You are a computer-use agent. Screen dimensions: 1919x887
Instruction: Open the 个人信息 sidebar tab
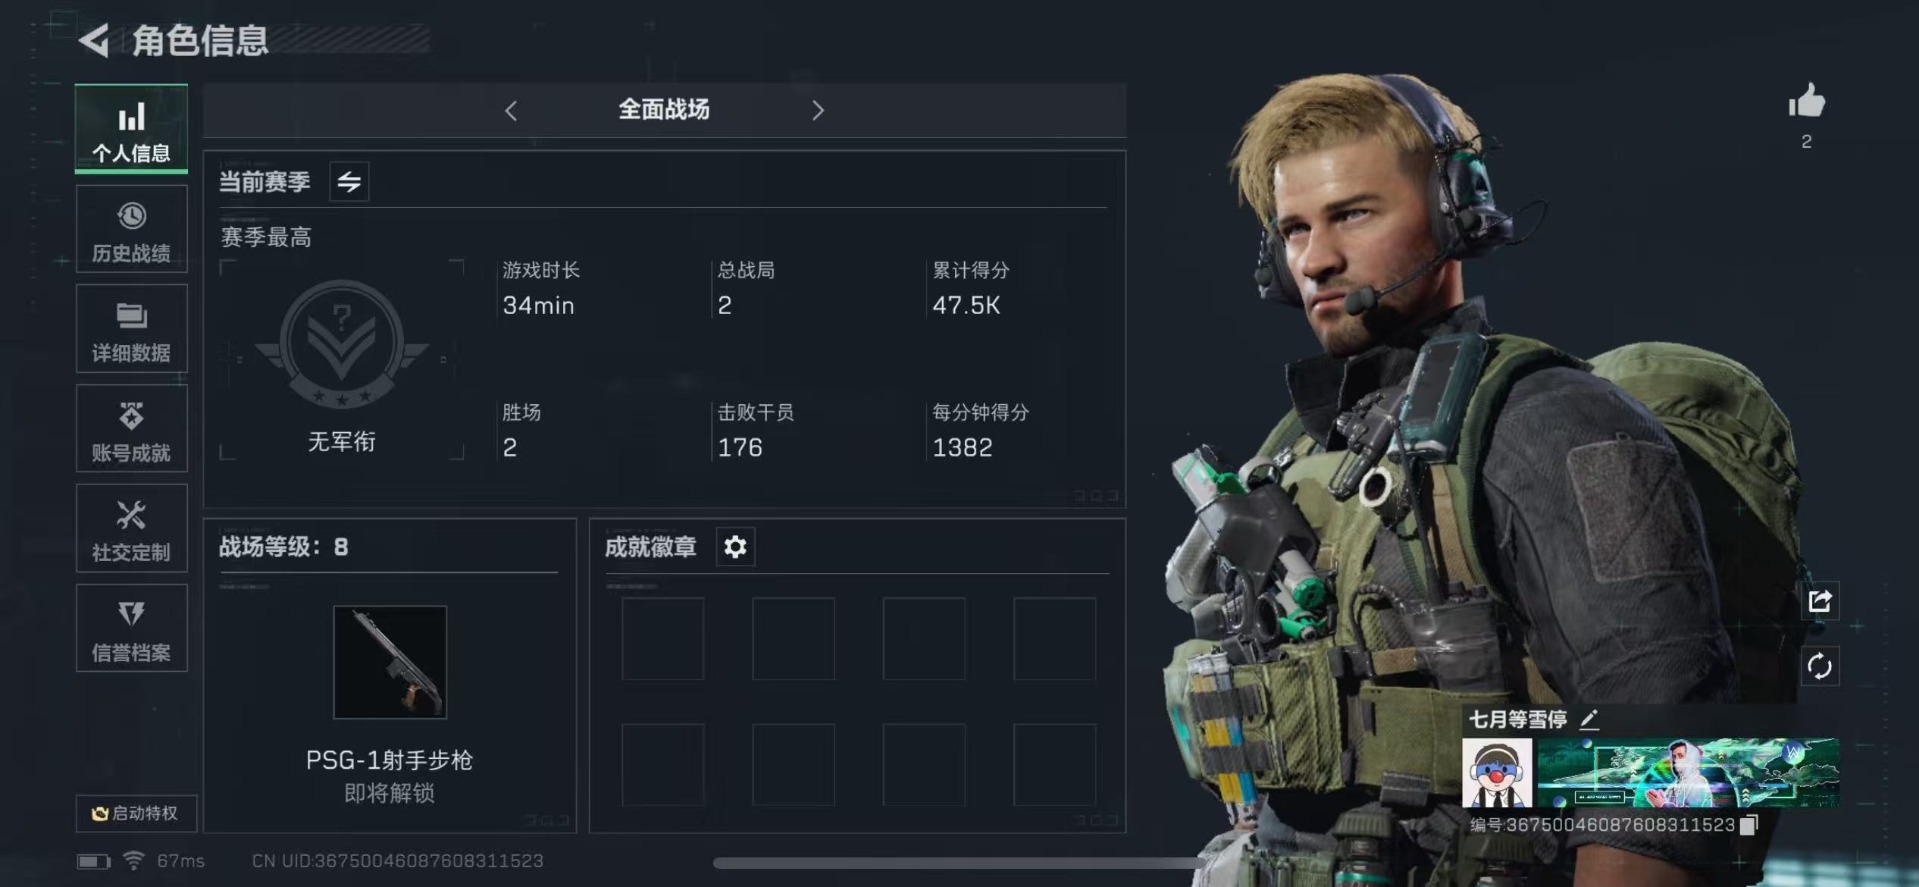coord(131,129)
